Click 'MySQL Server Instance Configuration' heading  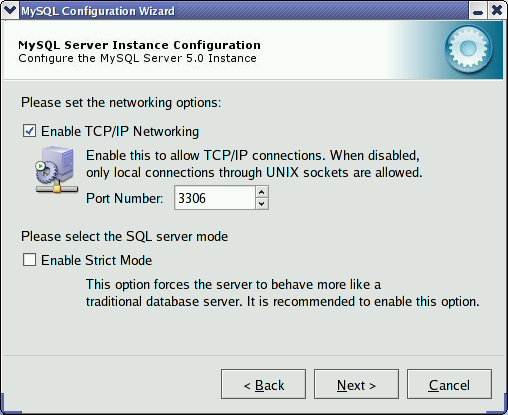coord(139,45)
